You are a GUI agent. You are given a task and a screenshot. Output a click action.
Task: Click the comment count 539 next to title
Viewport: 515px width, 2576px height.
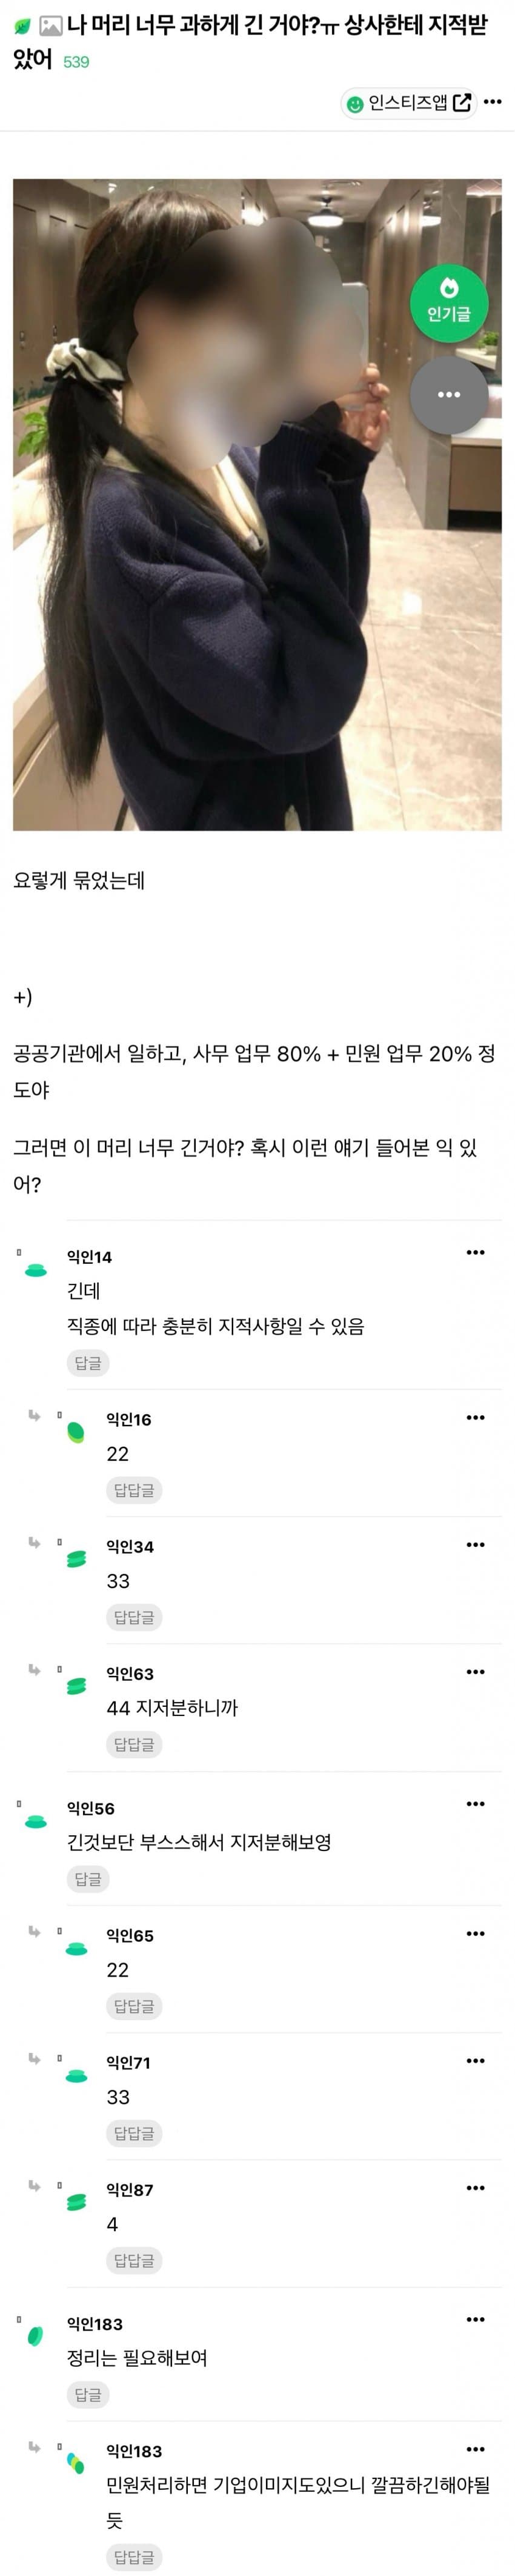(76, 62)
